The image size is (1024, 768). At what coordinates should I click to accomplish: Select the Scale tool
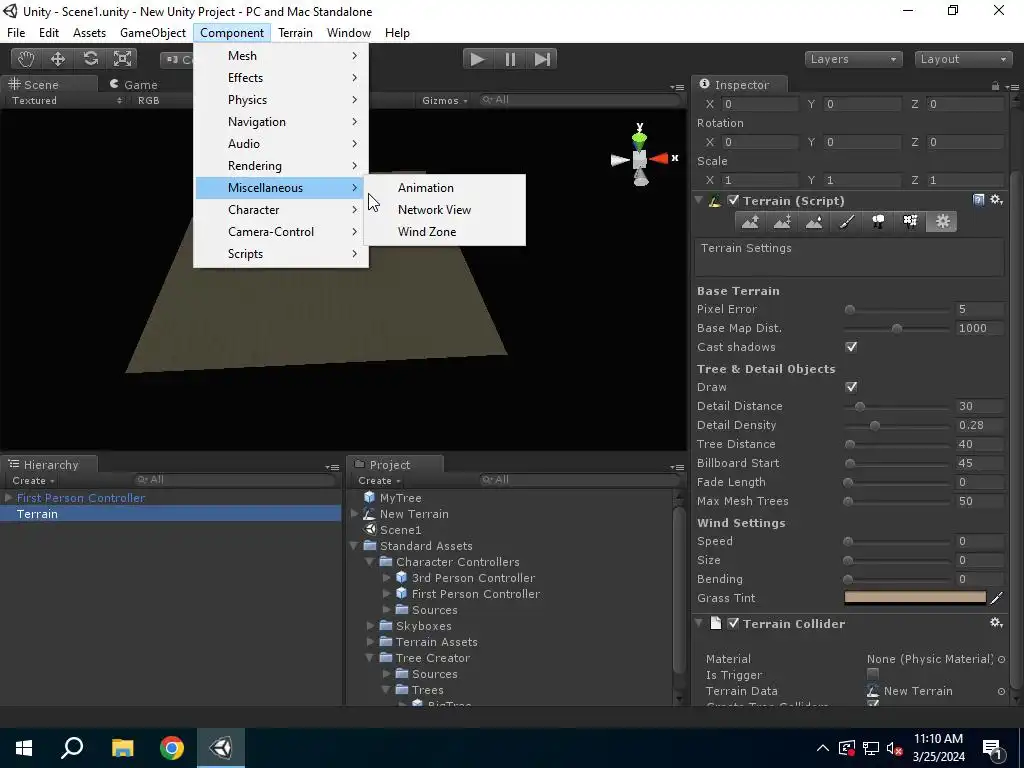(x=122, y=59)
